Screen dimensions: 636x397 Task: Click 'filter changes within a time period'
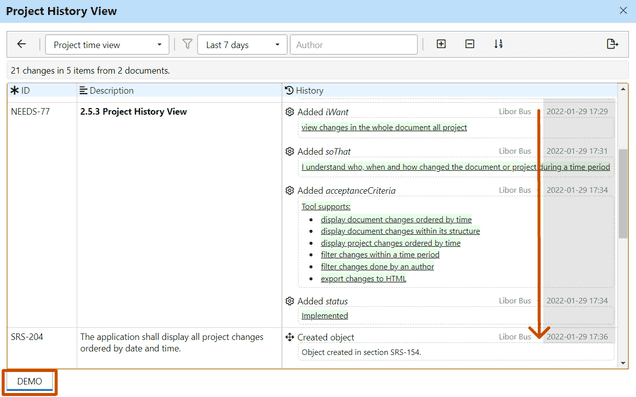click(x=380, y=255)
